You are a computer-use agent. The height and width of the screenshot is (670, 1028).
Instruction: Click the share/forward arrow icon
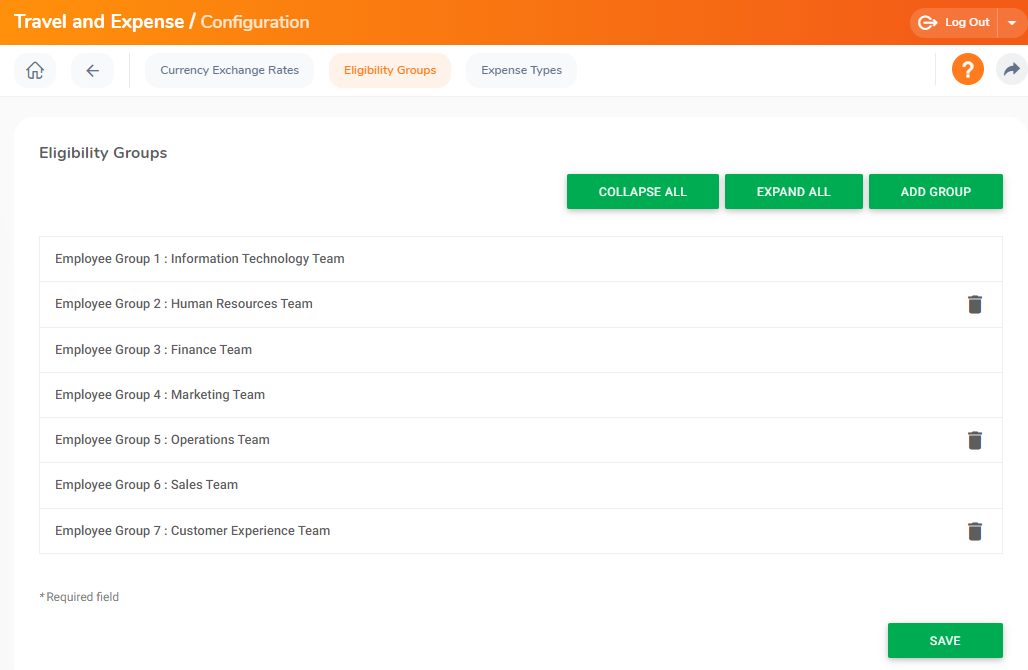1011,69
